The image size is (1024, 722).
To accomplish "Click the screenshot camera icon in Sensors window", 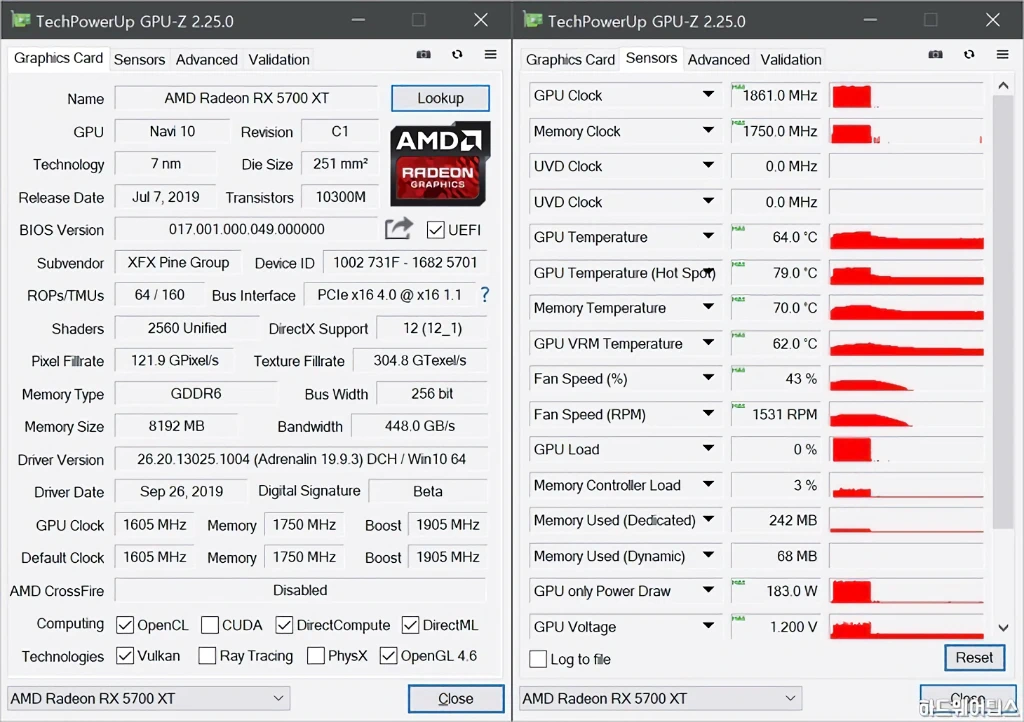I will 935,55.
